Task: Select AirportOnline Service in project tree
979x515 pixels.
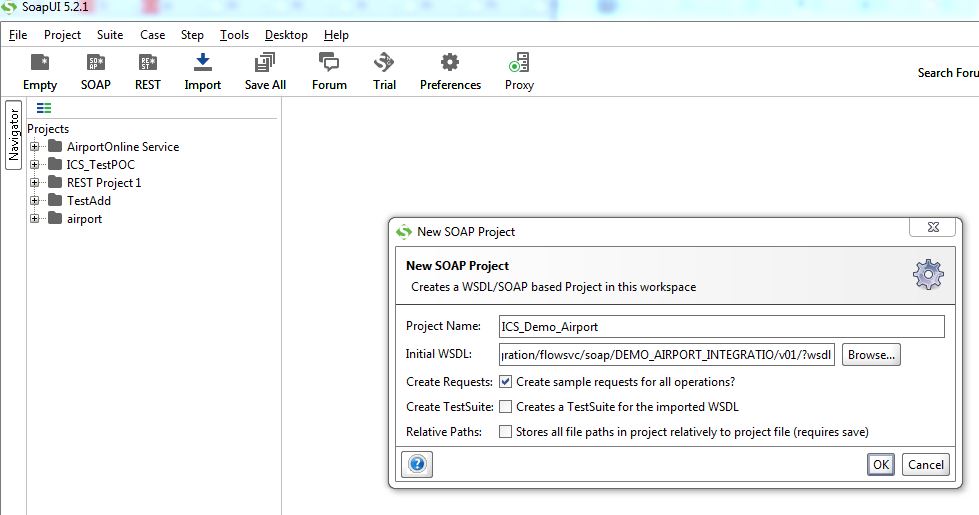Action: click(123, 147)
